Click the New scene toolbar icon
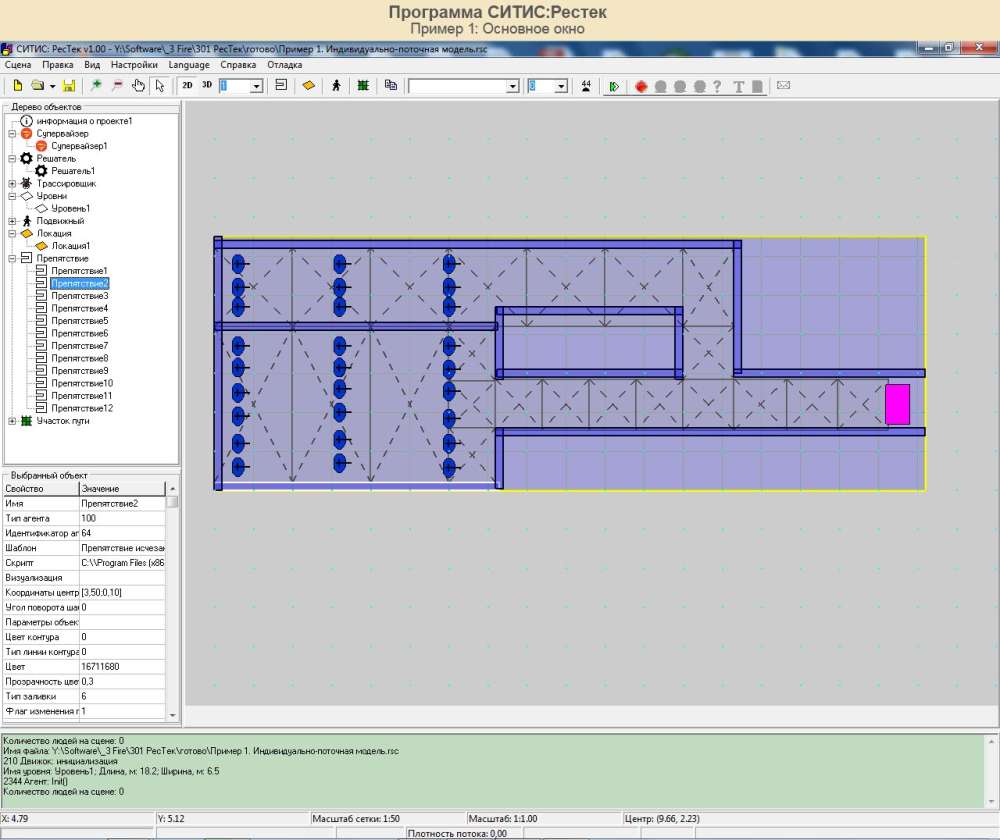This screenshot has width=1000, height=840. [x=17, y=86]
